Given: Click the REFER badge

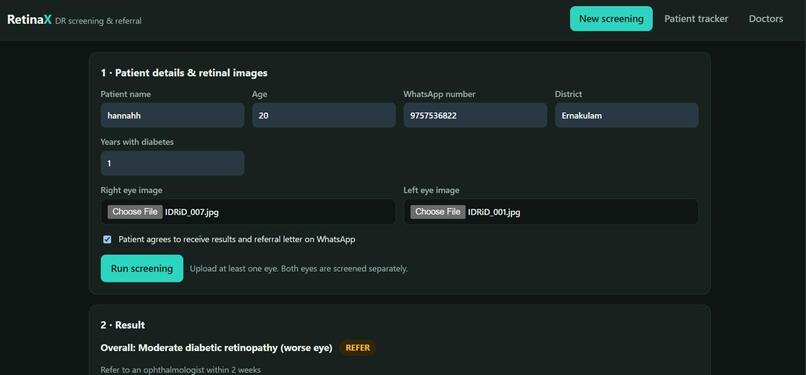Looking at the screenshot, I should [x=357, y=348].
